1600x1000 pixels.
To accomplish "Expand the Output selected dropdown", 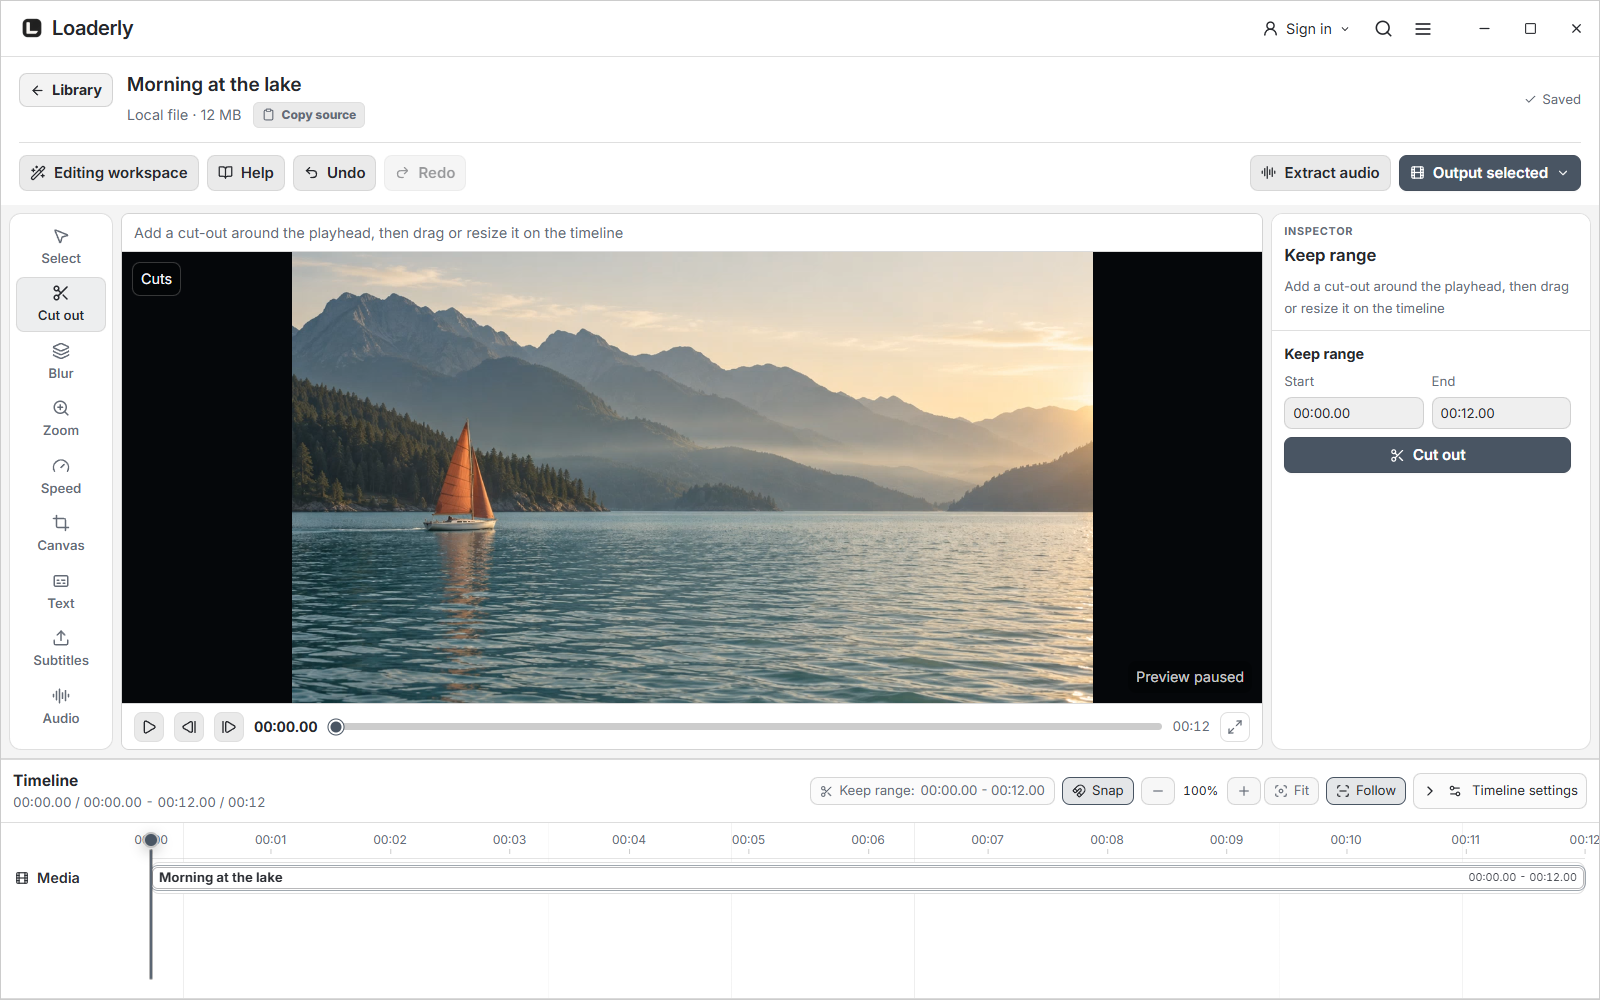I will [x=1490, y=173].
